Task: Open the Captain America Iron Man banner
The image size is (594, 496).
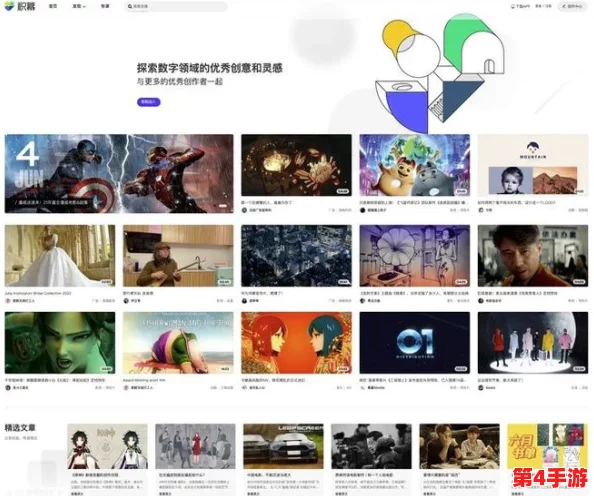Action: 119,174
